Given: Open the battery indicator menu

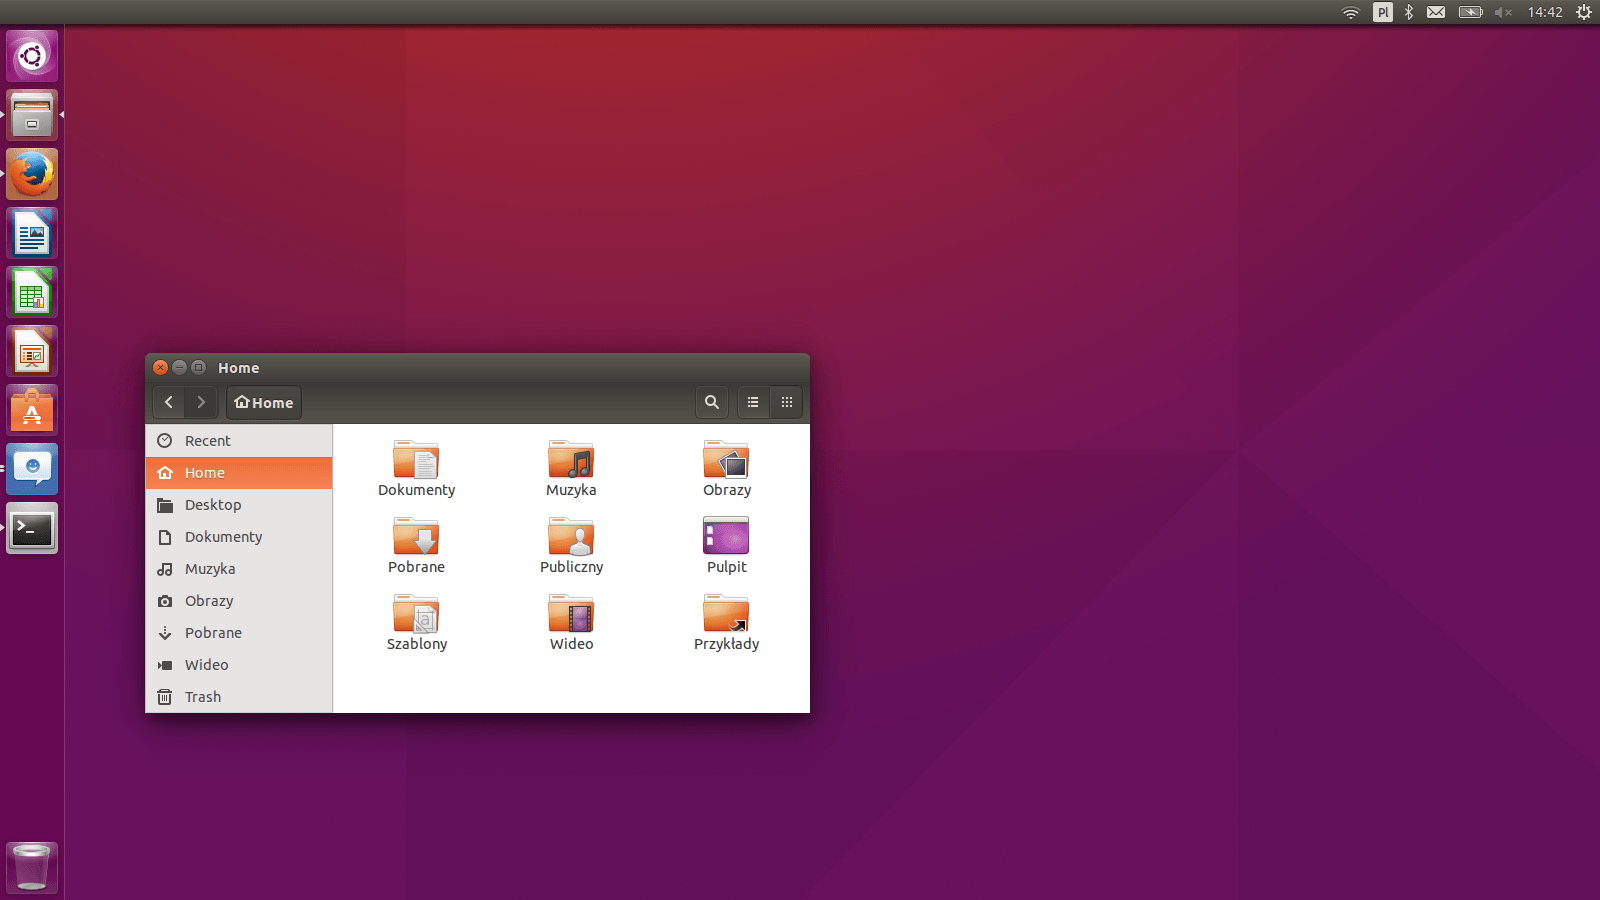Looking at the screenshot, I should (1470, 12).
